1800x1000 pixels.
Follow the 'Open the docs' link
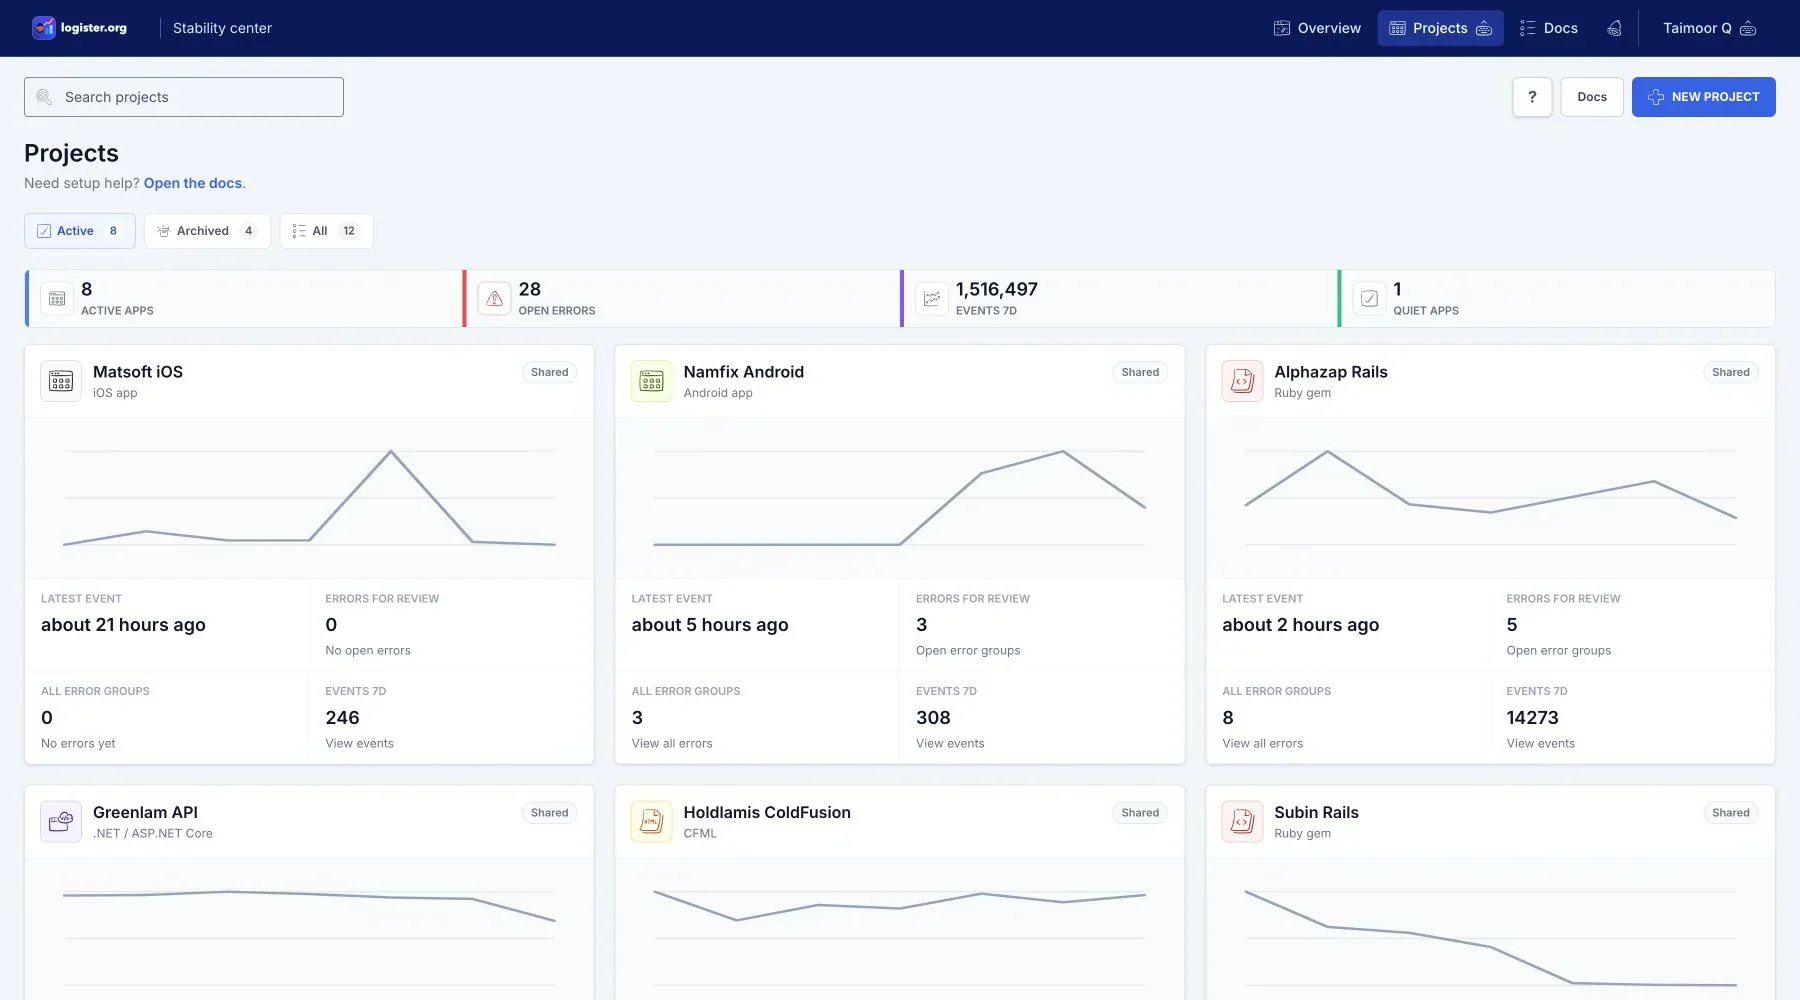[x=193, y=183]
